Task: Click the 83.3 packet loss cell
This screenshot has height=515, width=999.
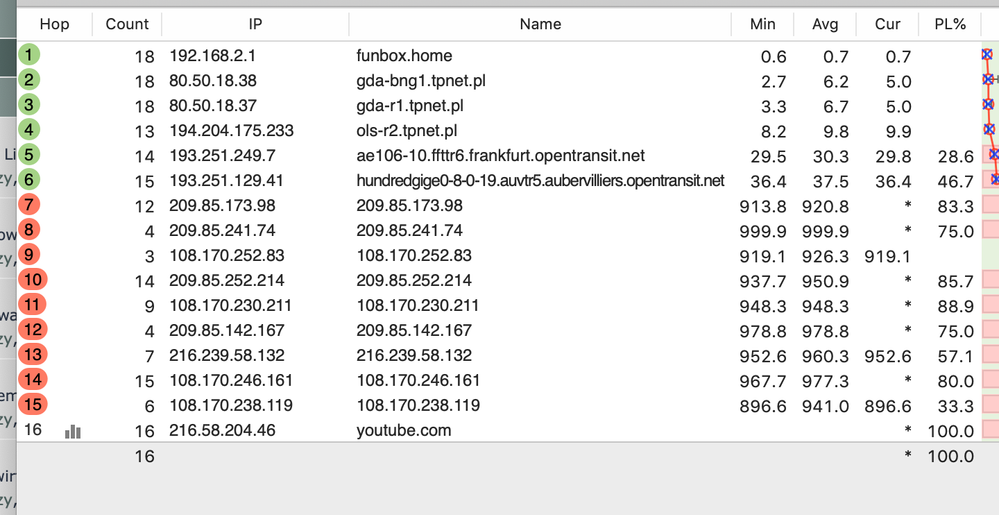Action: tap(957, 206)
